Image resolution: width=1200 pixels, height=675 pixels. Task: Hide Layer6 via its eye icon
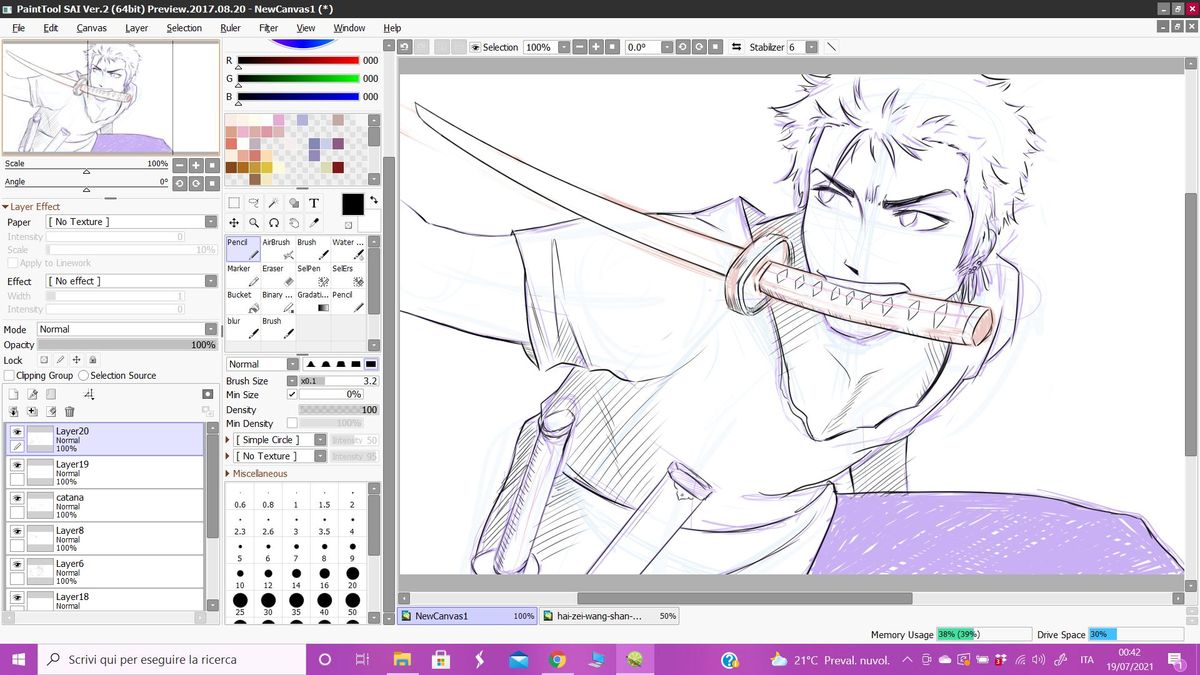[x=17, y=564]
